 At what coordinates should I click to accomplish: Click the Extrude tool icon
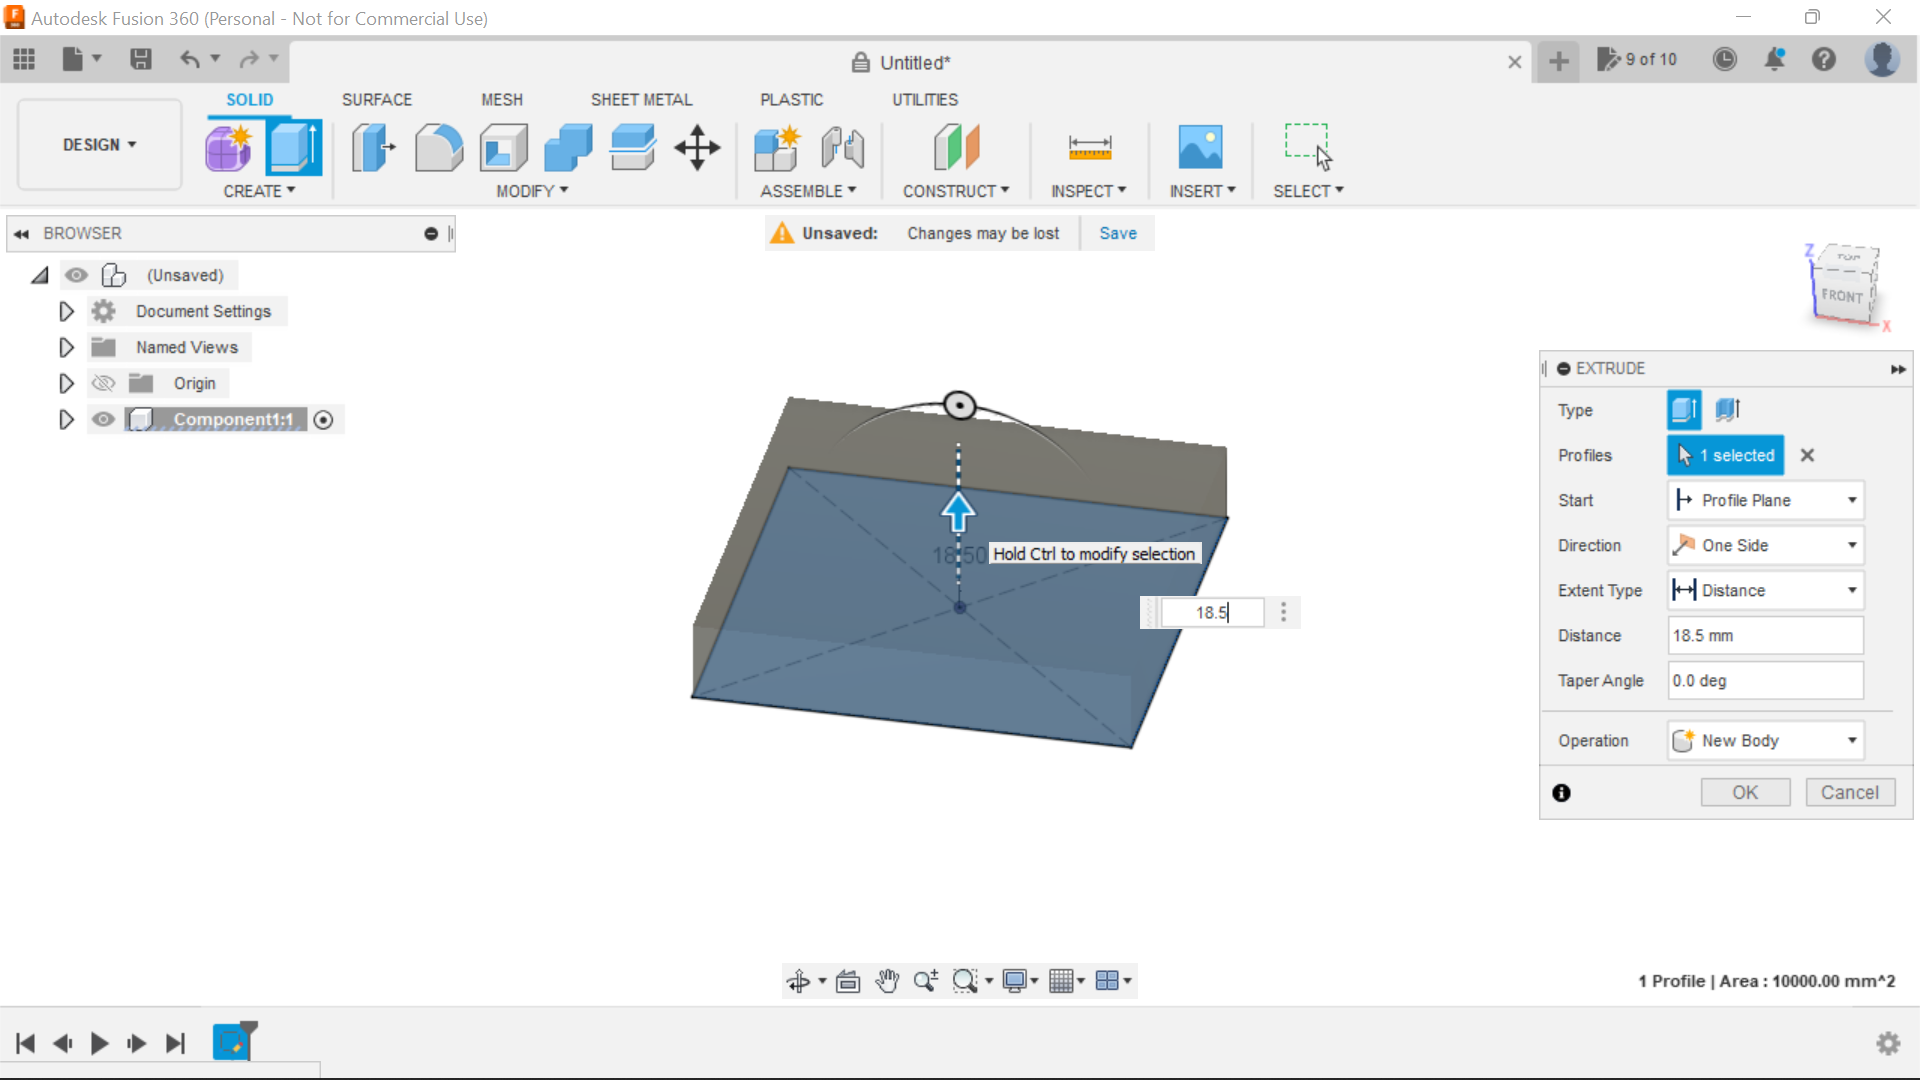click(x=294, y=146)
